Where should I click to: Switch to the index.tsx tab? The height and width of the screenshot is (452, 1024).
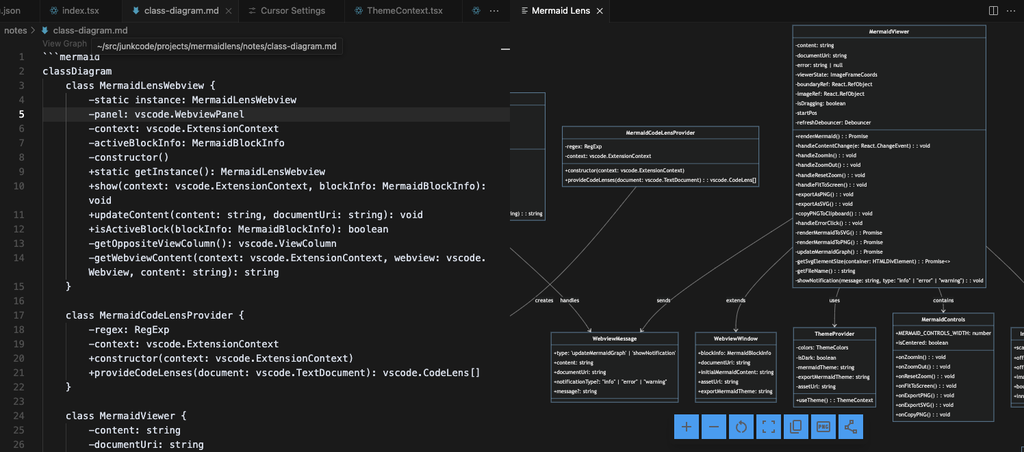tap(82, 10)
